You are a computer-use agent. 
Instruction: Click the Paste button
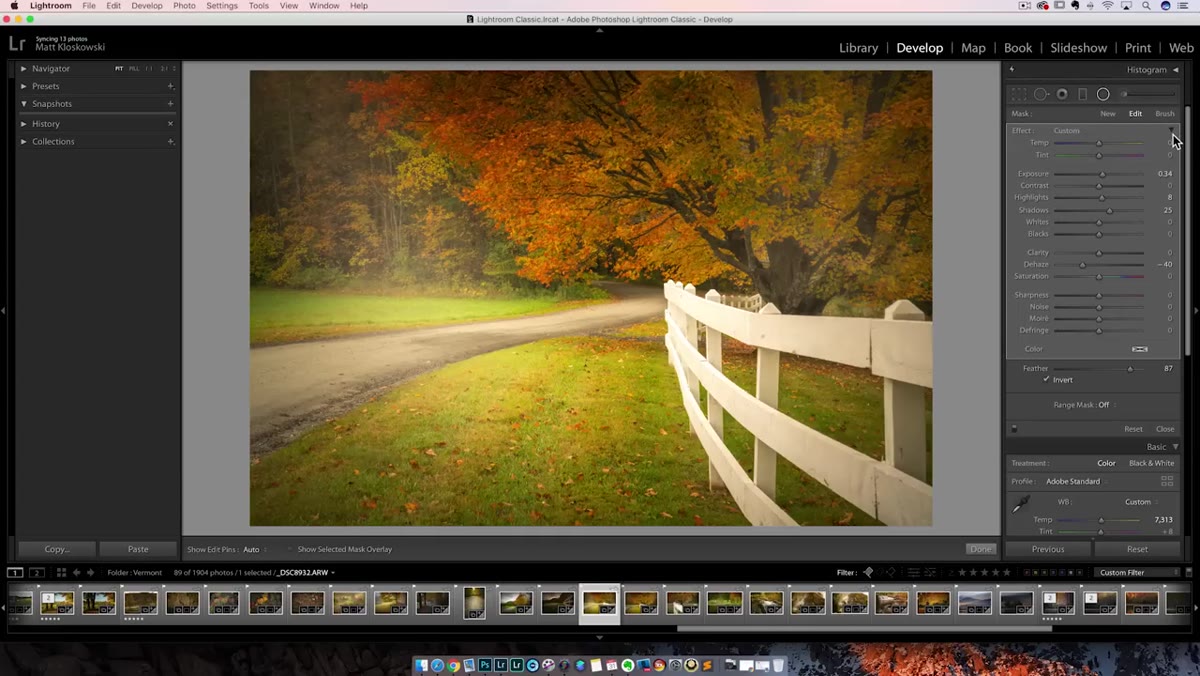(x=138, y=549)
